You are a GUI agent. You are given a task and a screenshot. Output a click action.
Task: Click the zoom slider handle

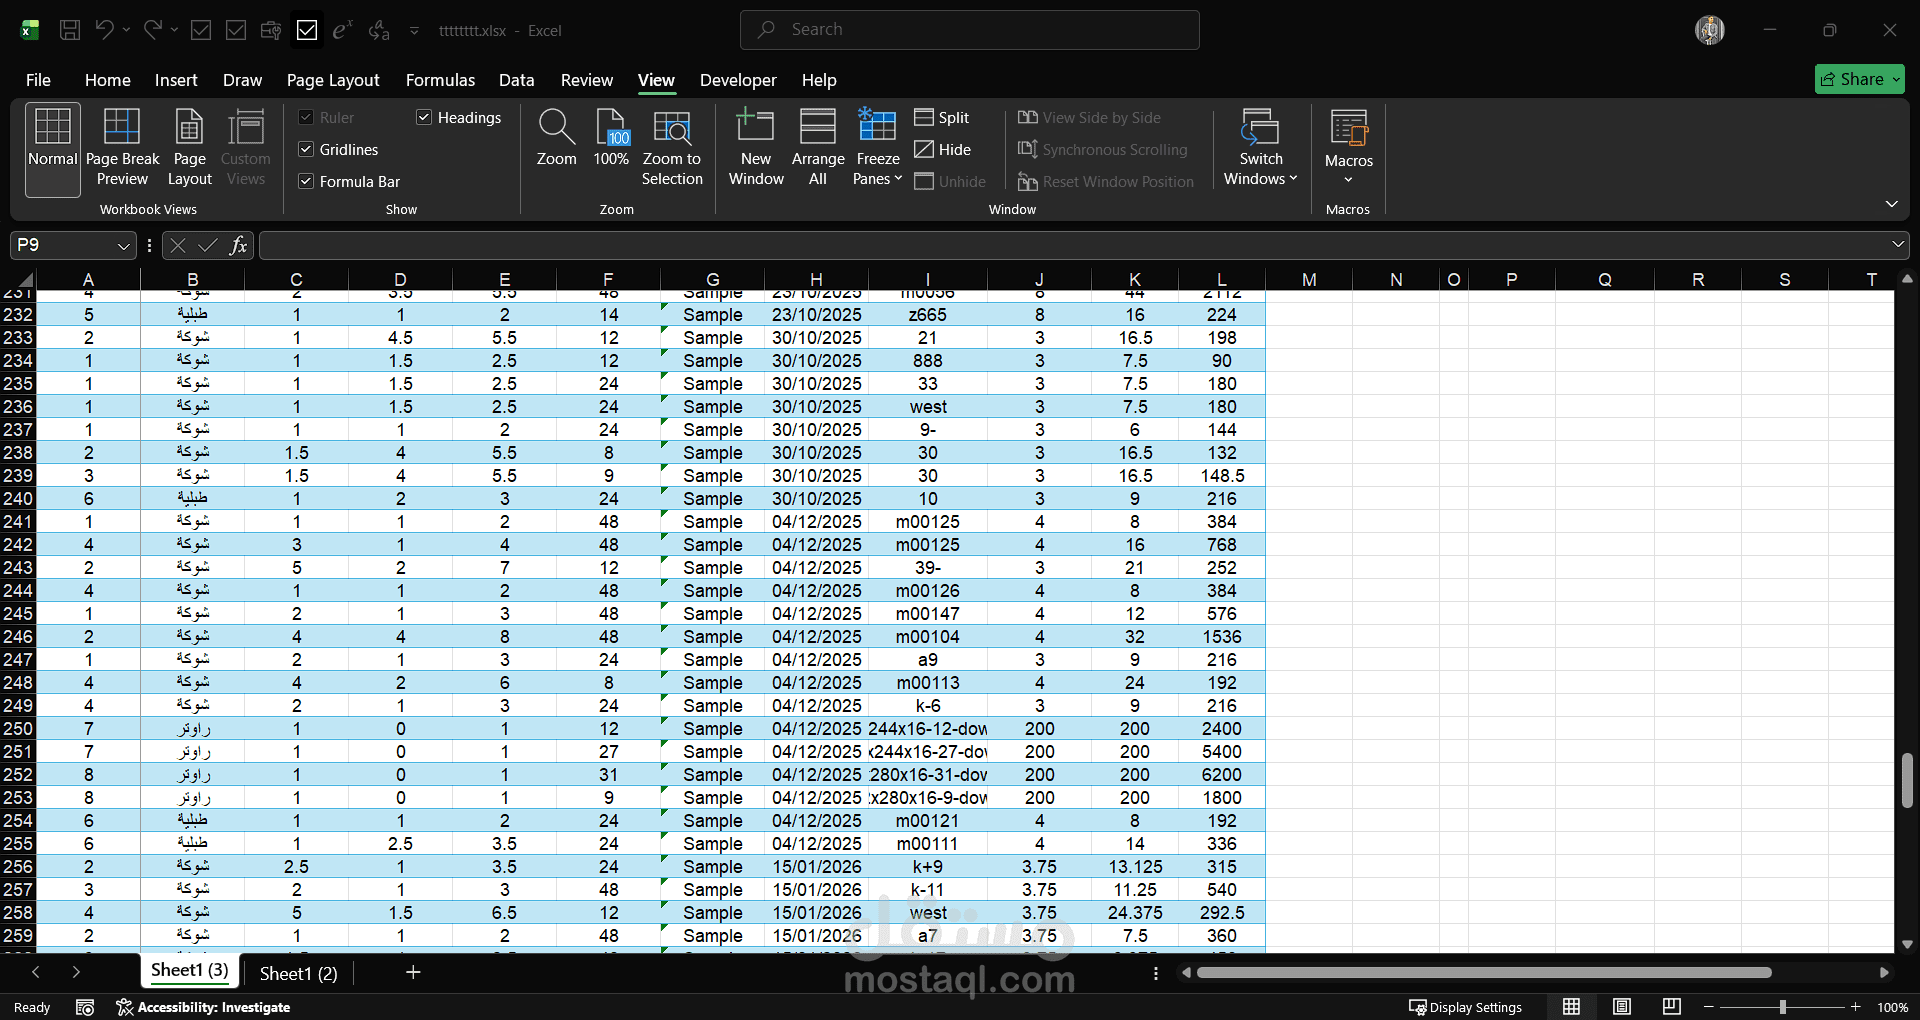pyautogui.click(x=1782, y=1007)
